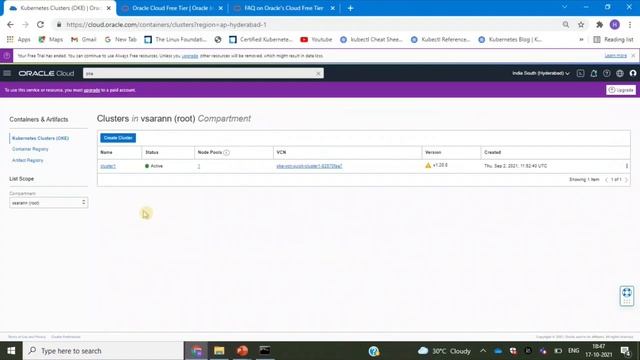Clear the console search box text

(318, 73)
